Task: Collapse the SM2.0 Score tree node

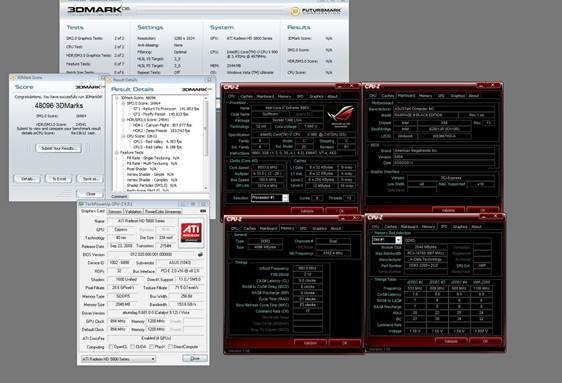Action: click(123, 103)
